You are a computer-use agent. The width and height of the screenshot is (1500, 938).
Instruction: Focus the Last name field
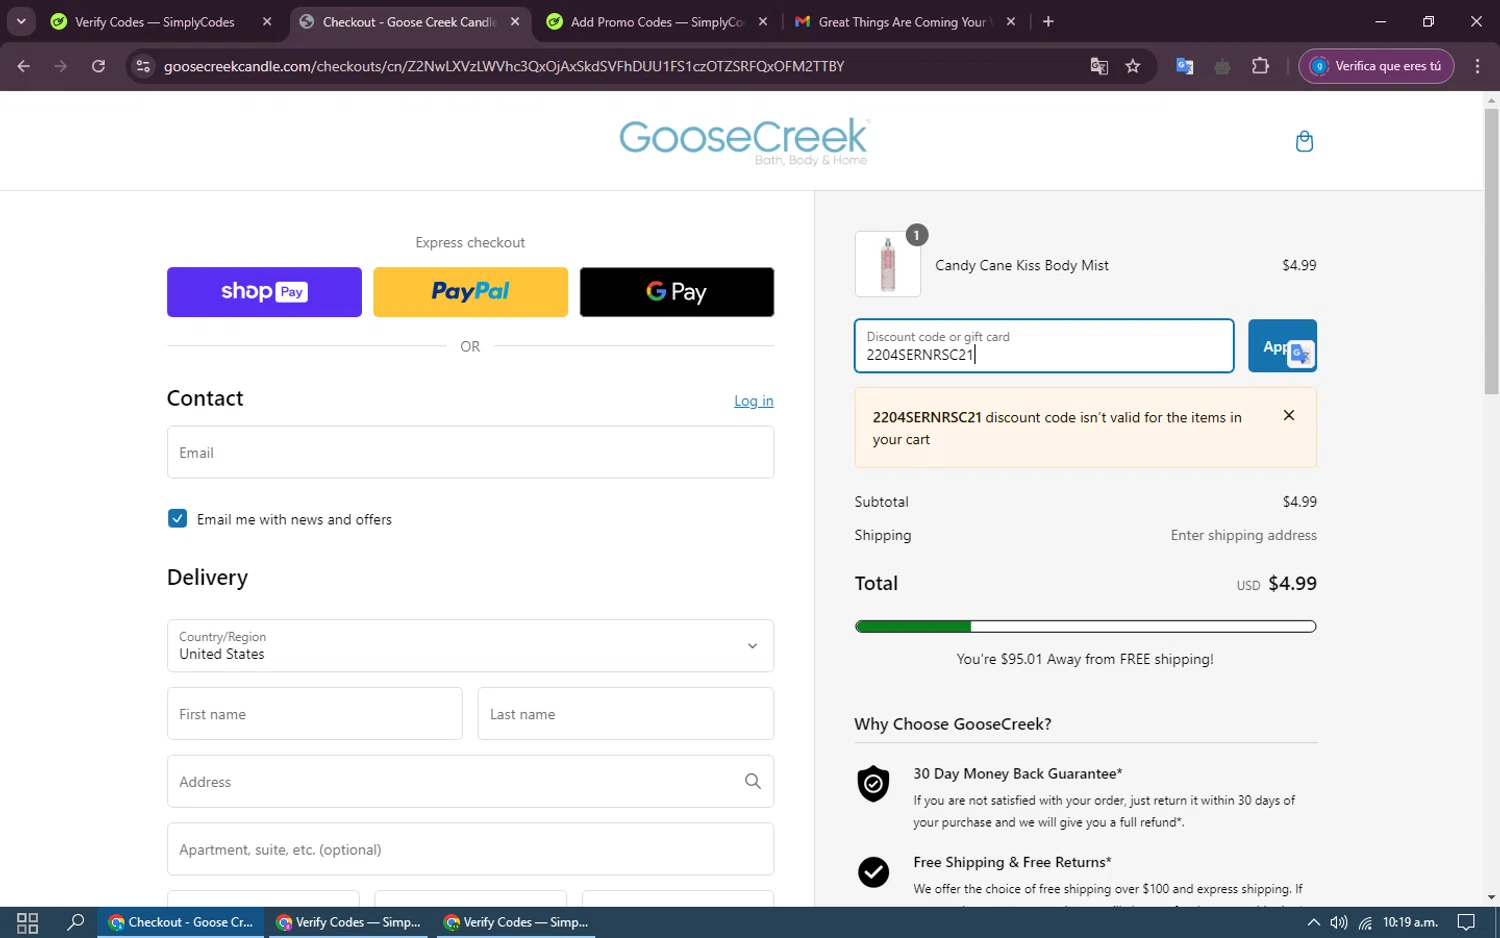626,713
